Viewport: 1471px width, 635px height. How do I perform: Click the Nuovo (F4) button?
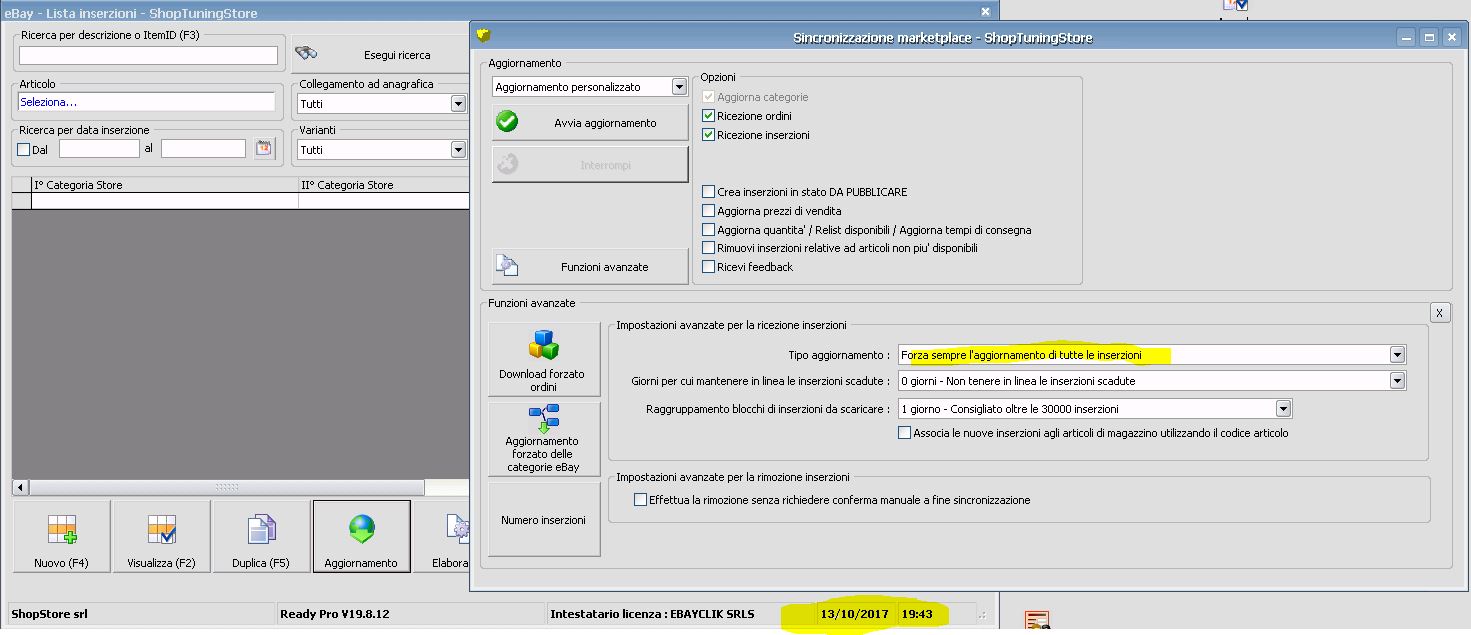click(x=61, y=537)
